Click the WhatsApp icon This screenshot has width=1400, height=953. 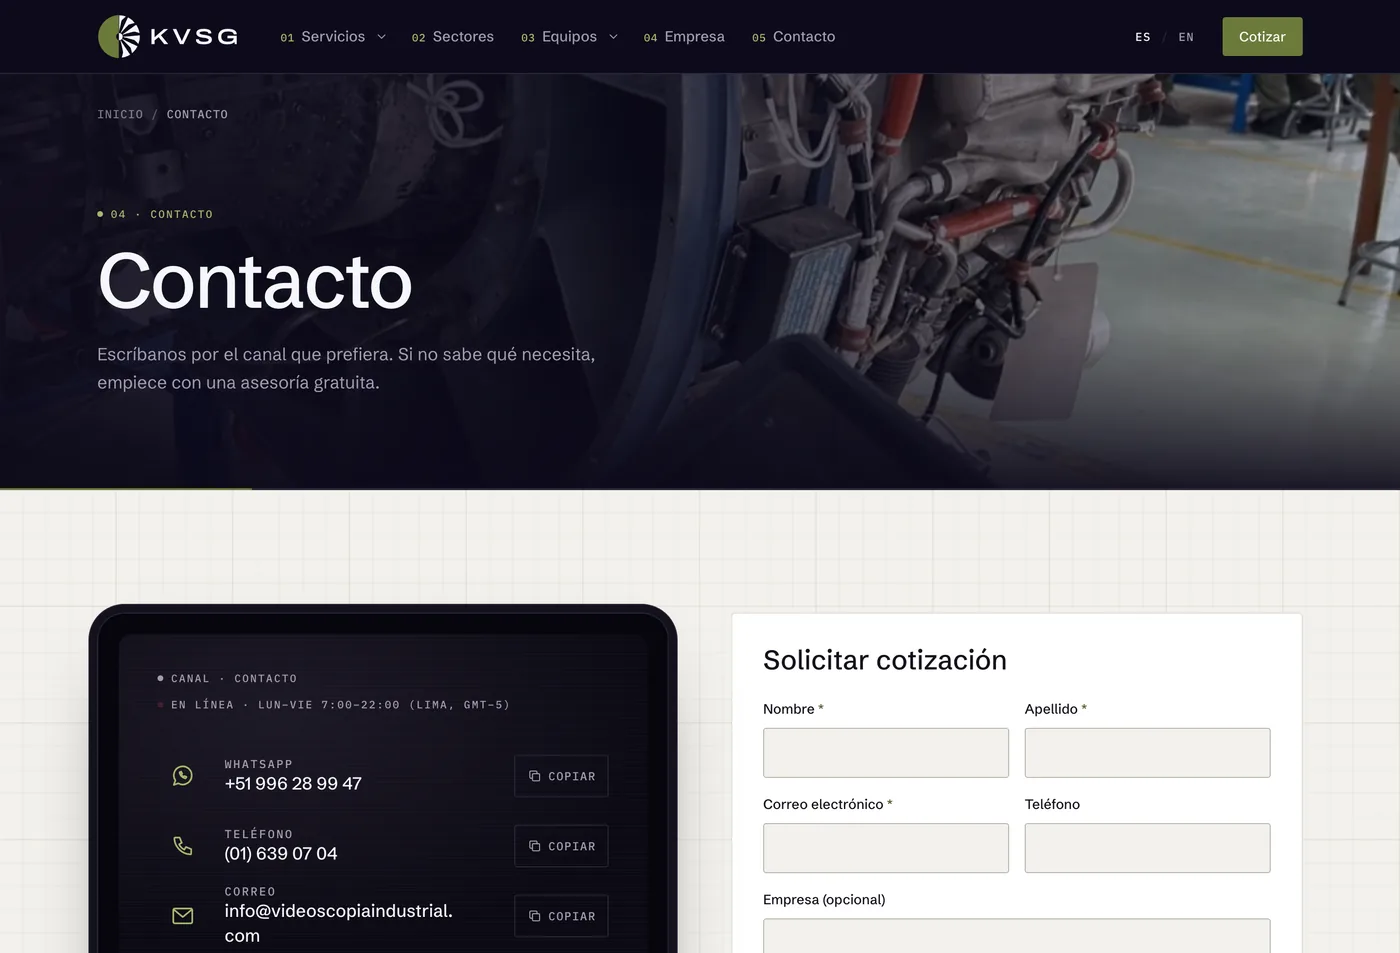tap(183, 775)
